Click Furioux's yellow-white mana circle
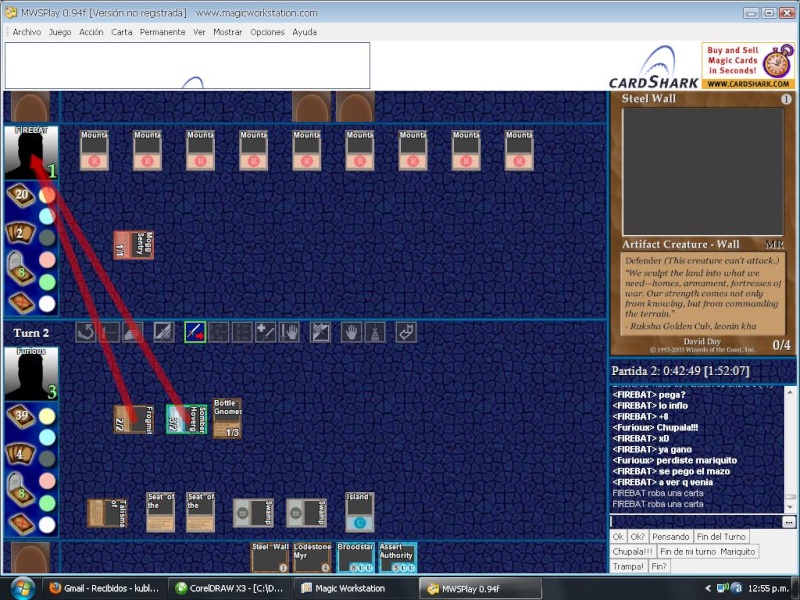Viewport: 800px width, 600px height. tap(47, 416)
